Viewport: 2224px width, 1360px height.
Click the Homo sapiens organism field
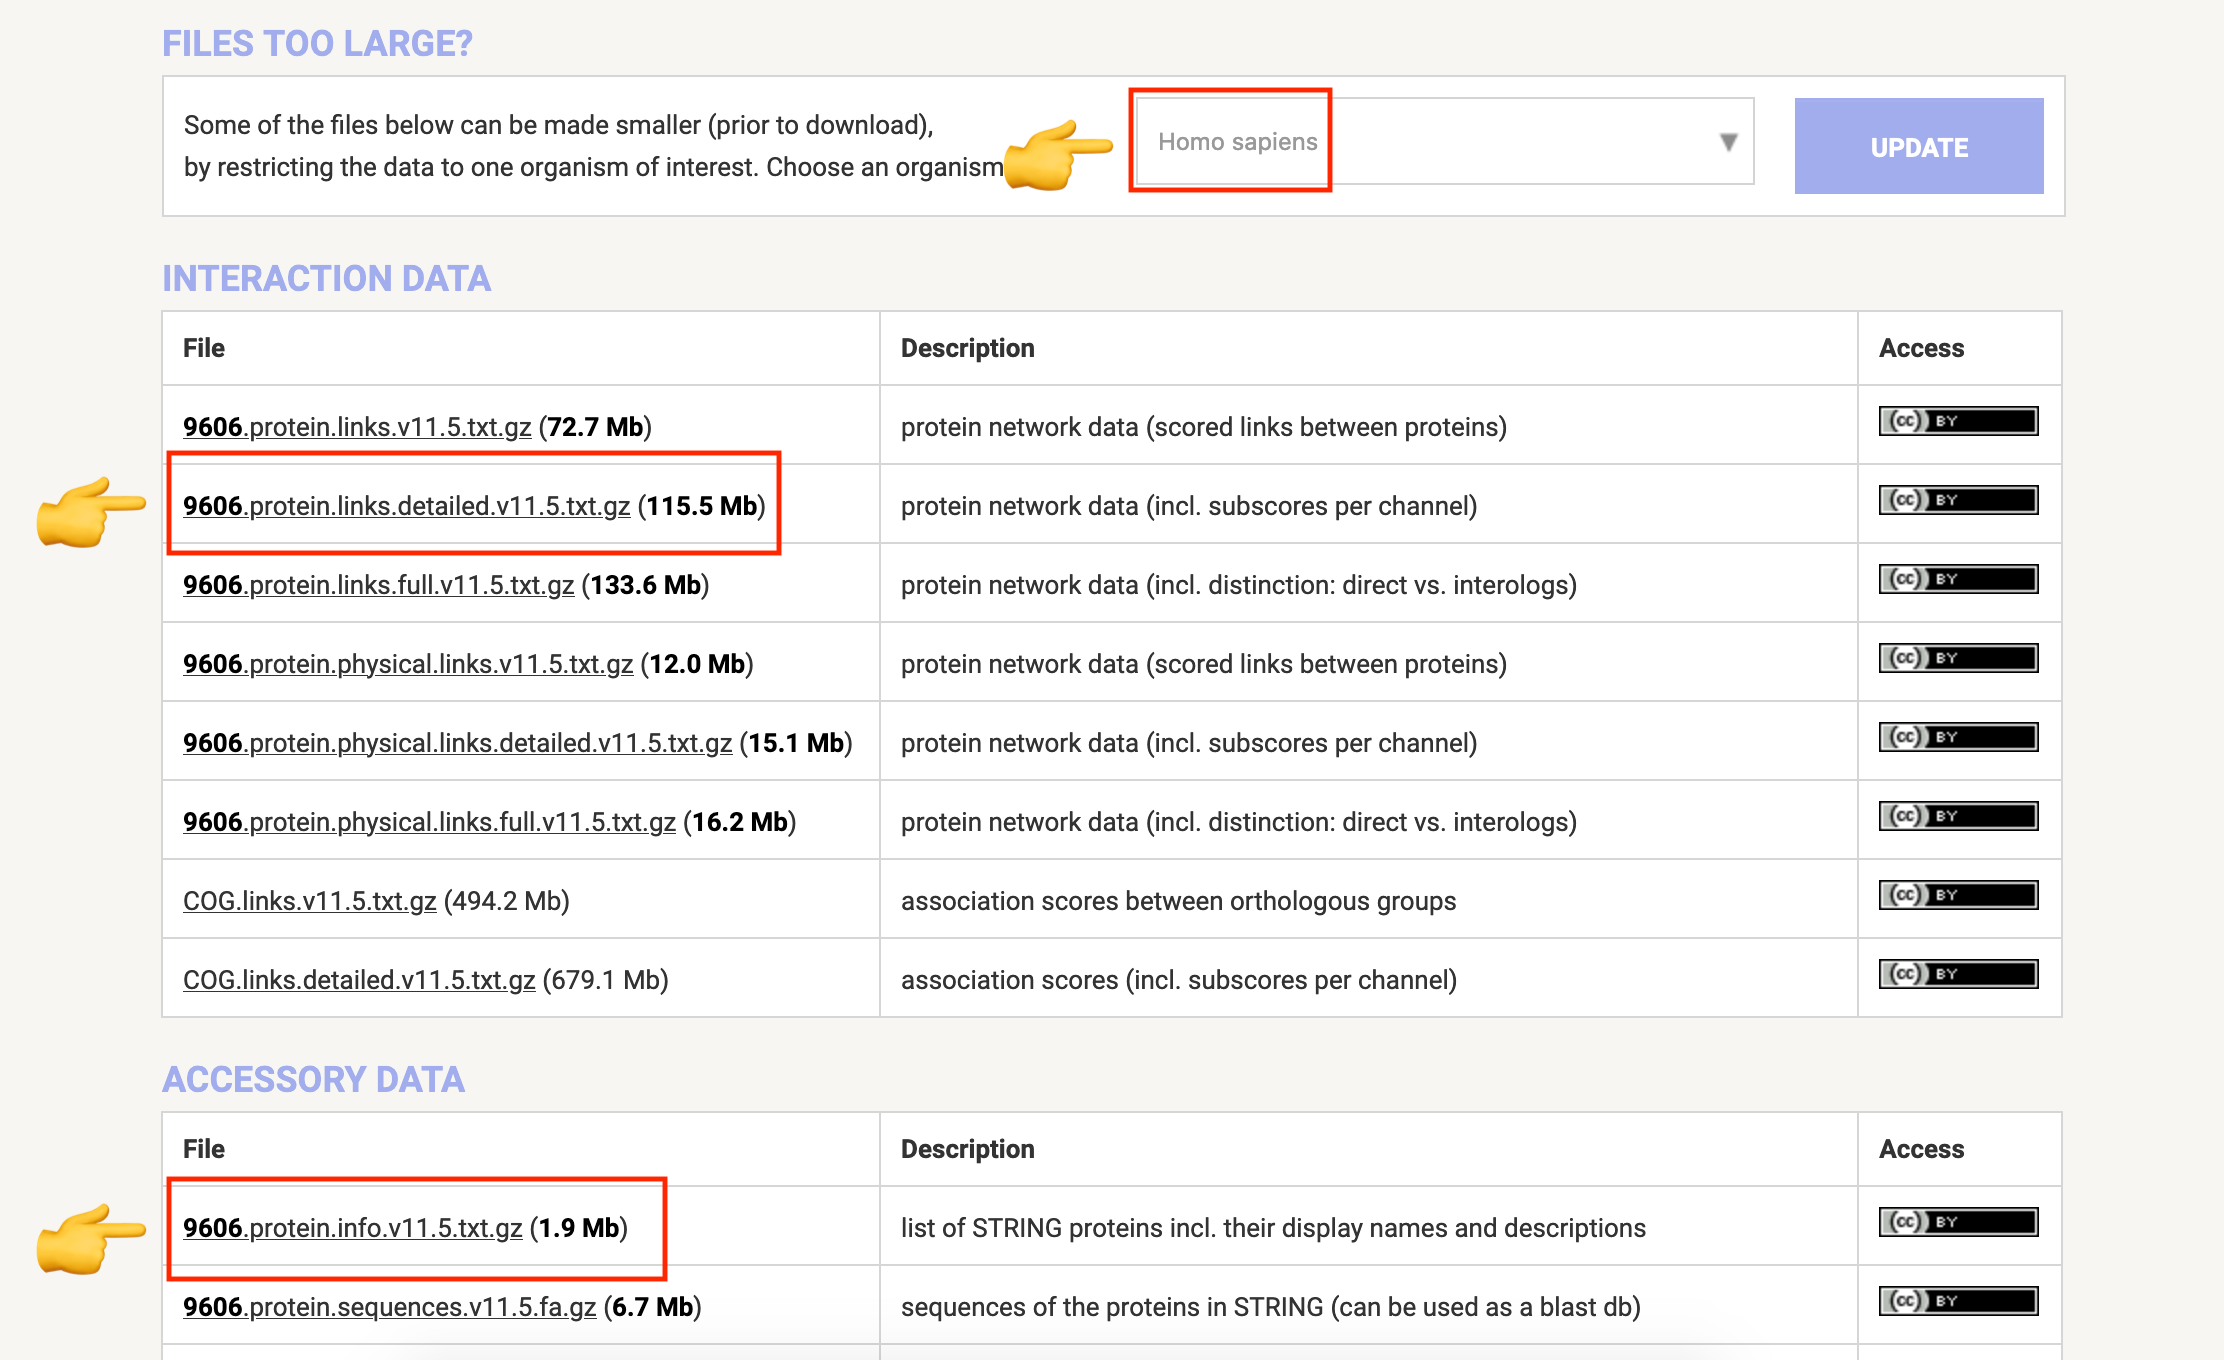tap(1237, 142)
